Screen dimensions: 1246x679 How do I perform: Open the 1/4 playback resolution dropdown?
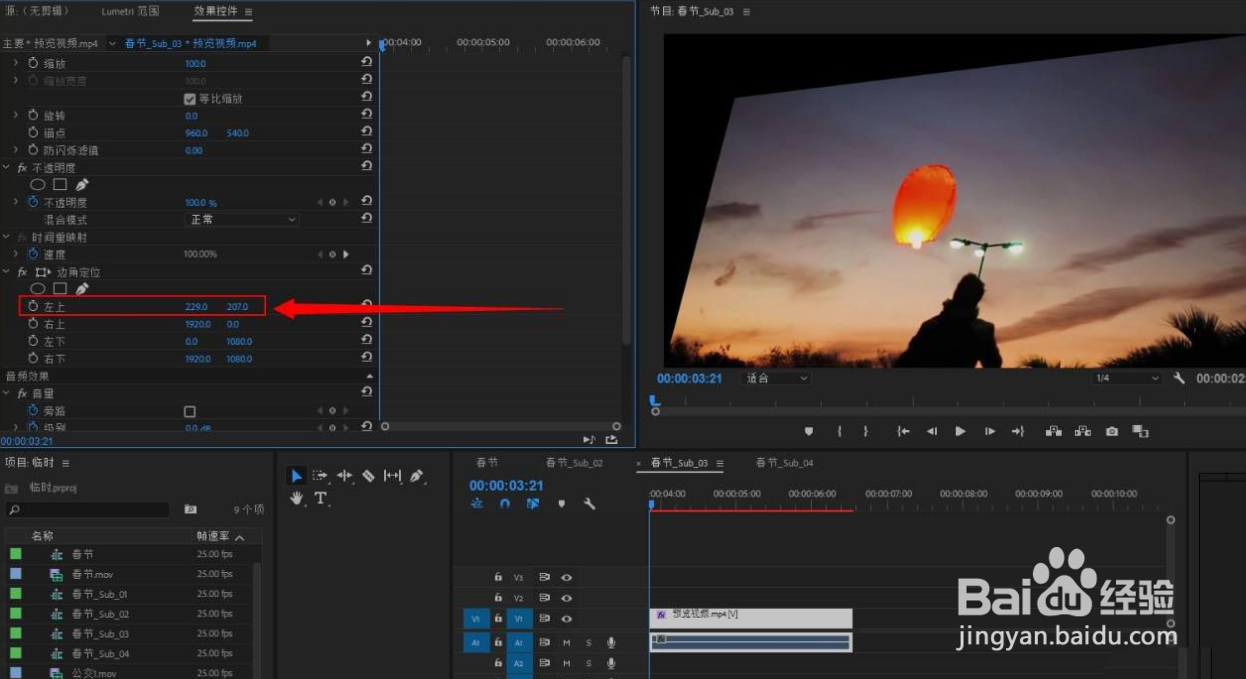pos(1127,378)
